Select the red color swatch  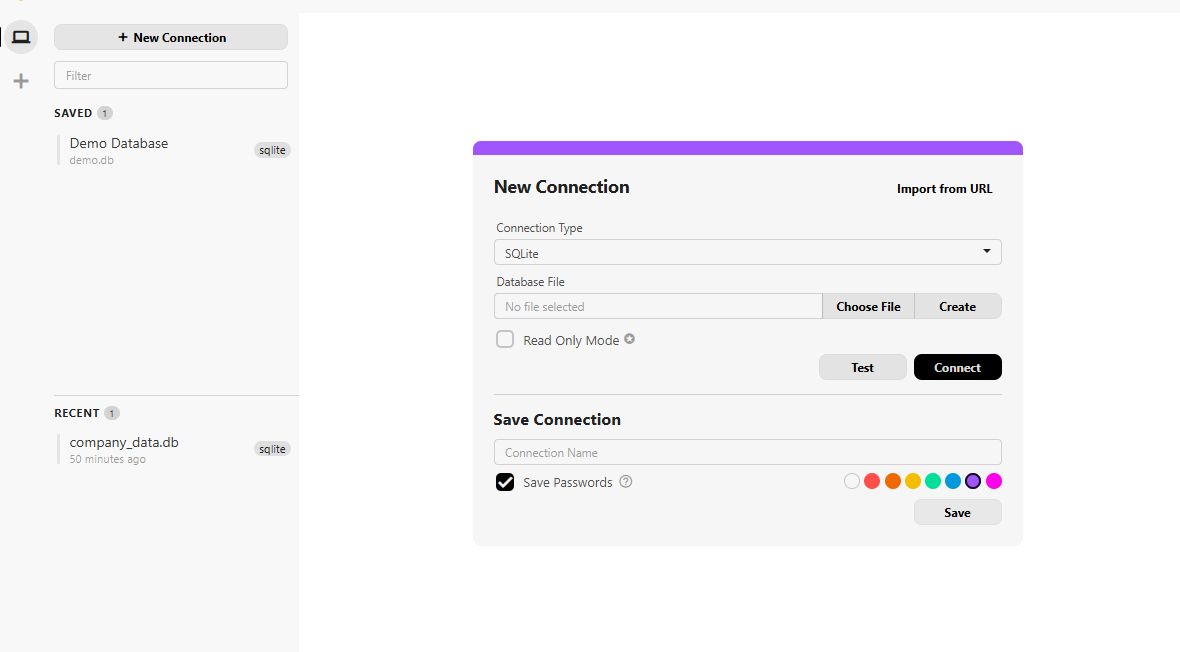pos(872,481)
